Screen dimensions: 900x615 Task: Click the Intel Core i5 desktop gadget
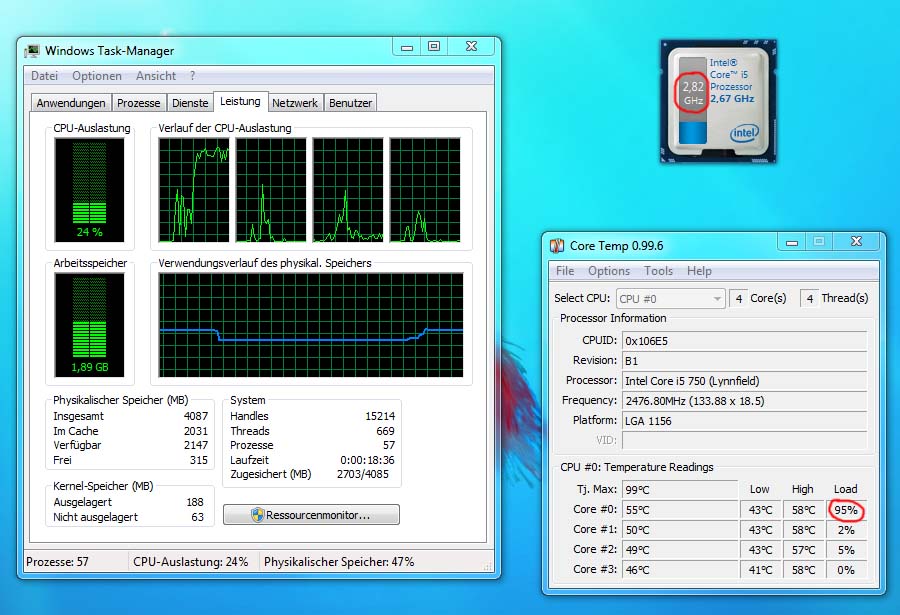(x=719, y=102)
